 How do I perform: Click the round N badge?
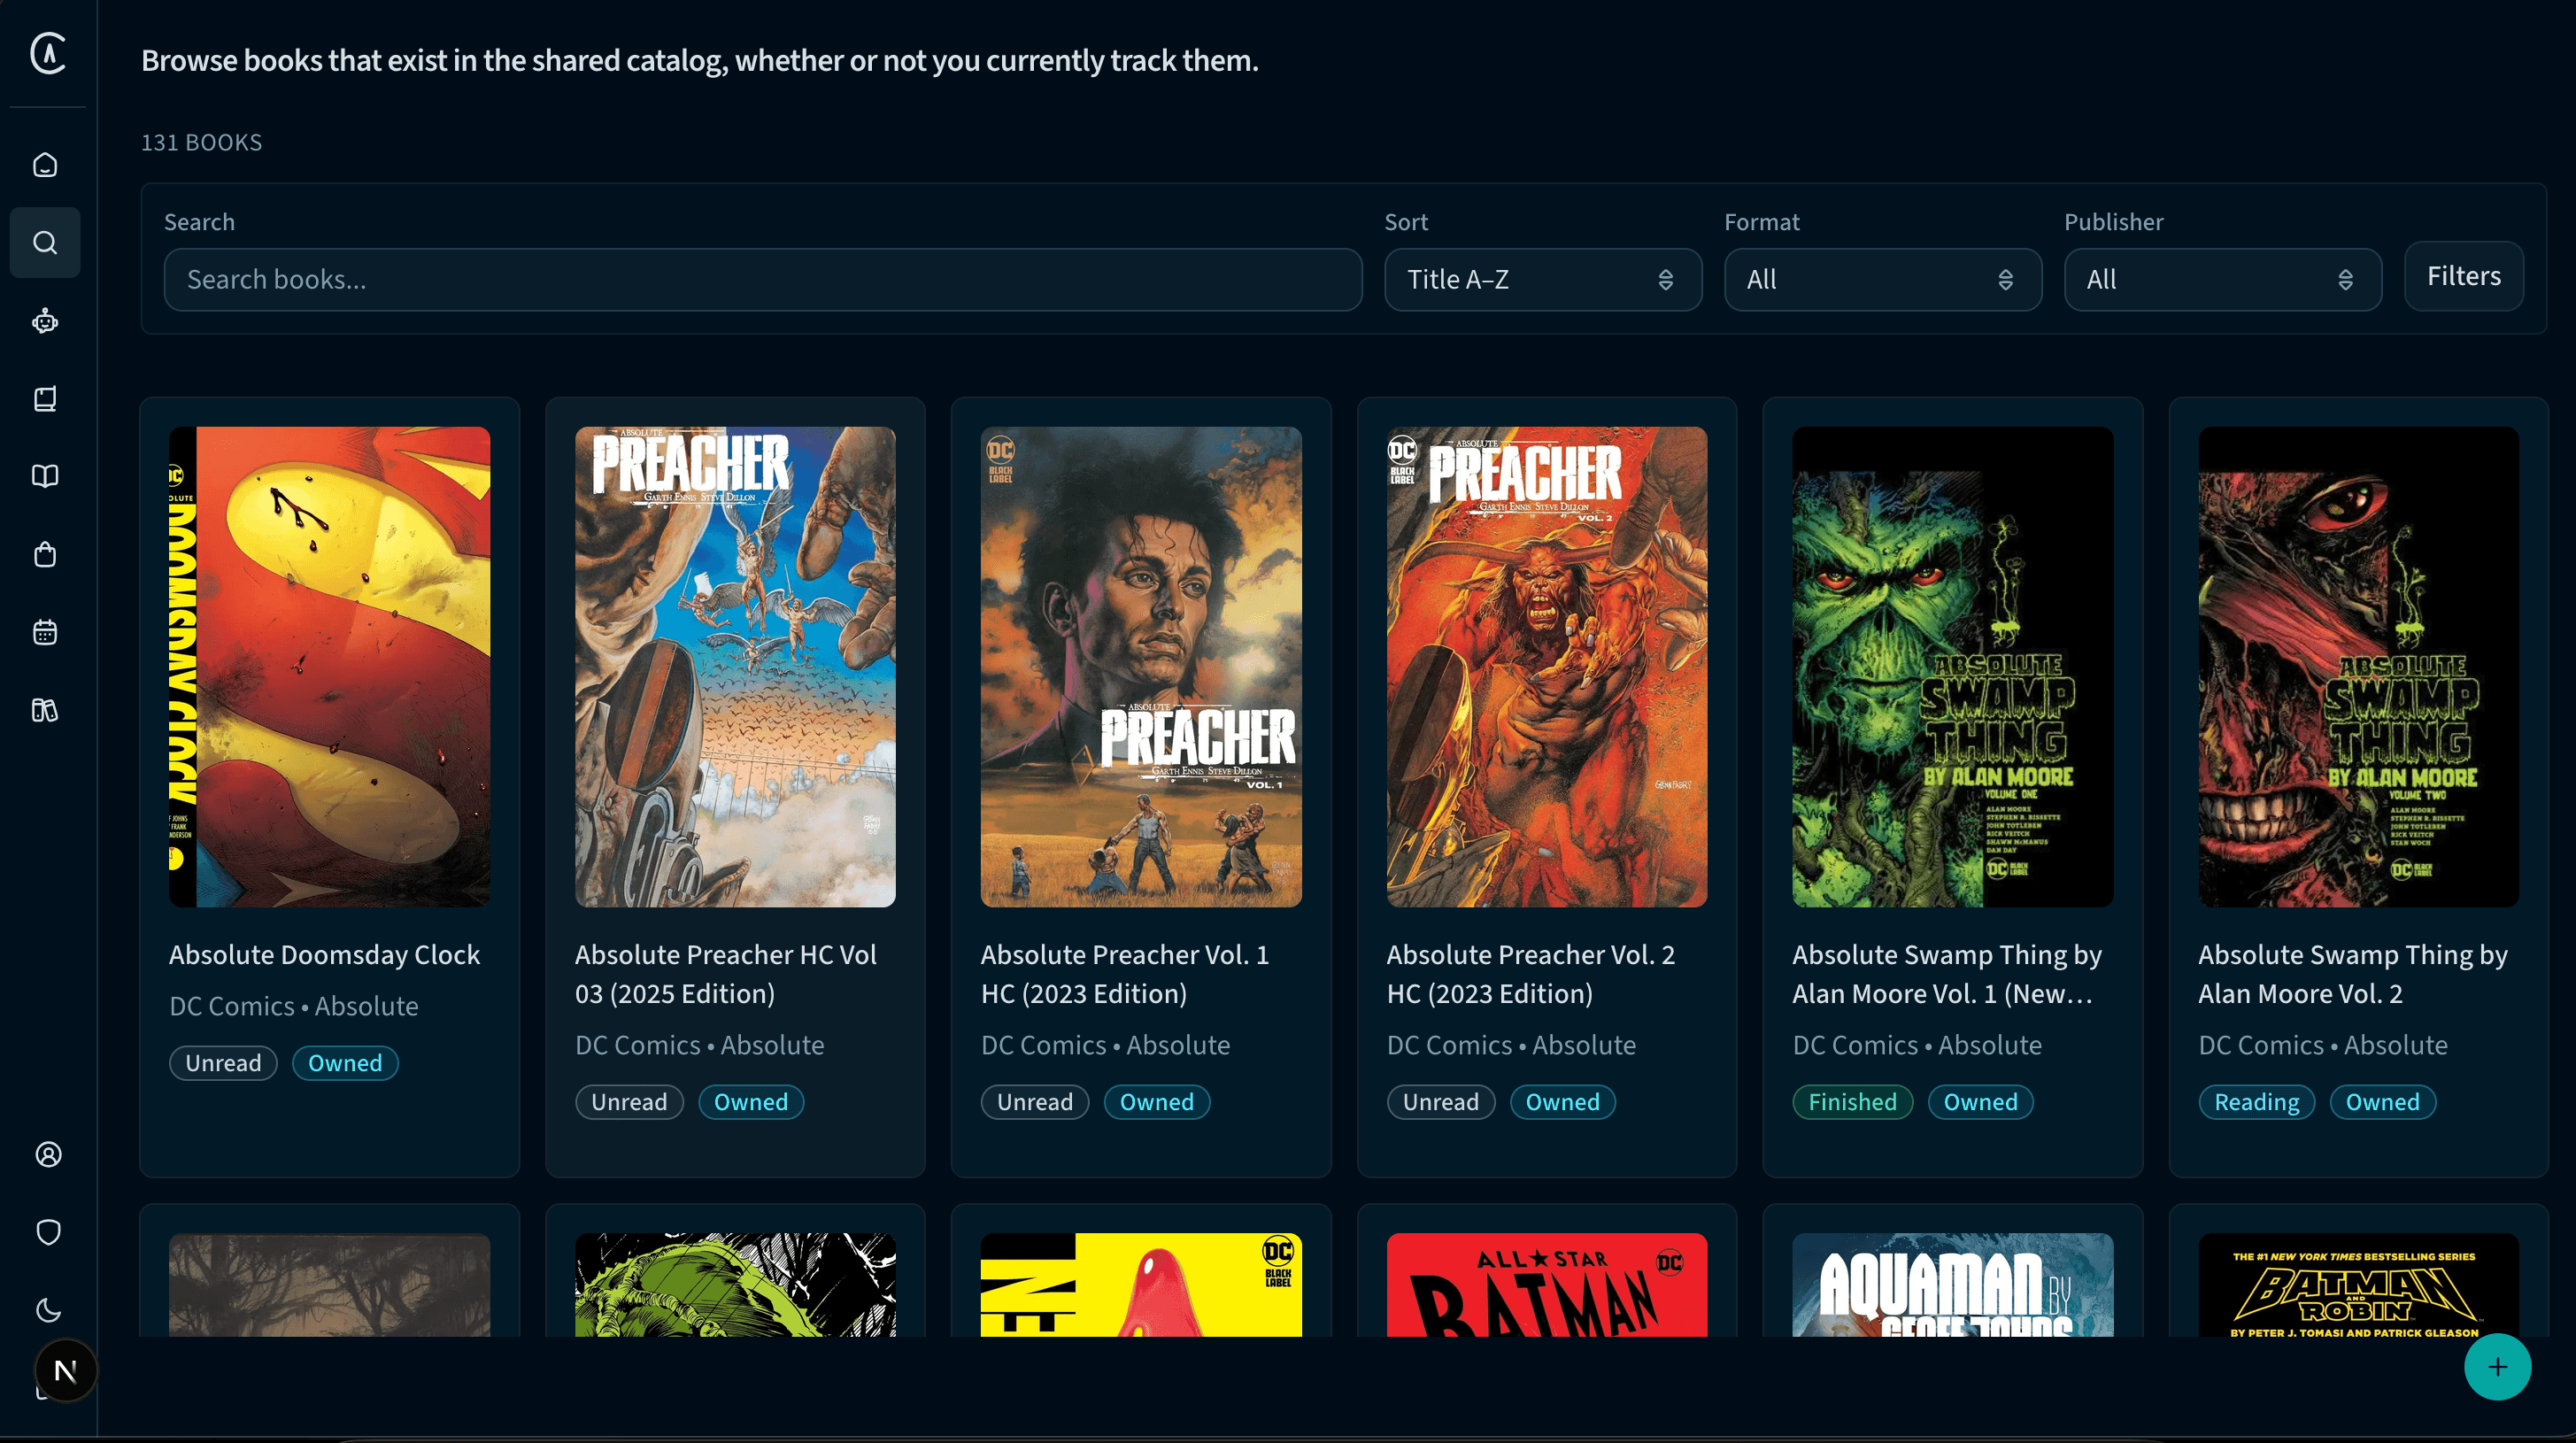point(66,1370)
